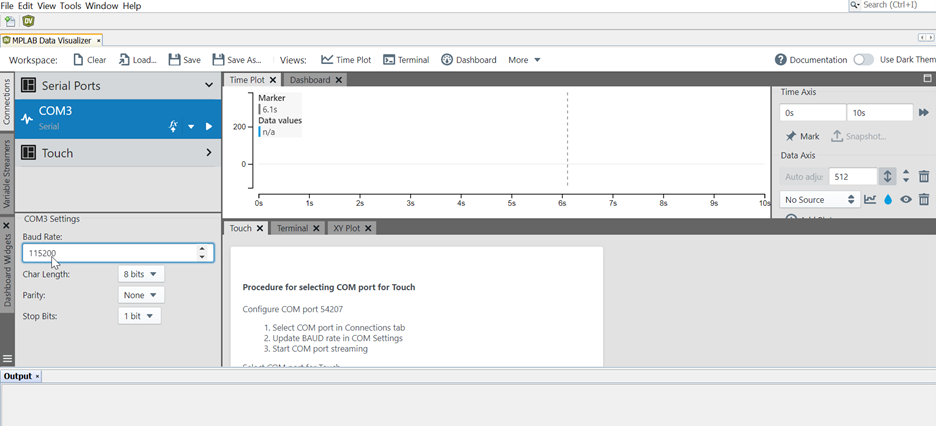Click the Time Axis fast-forward icon
Viewport: 936px width, 426px height.
(924, 113)
